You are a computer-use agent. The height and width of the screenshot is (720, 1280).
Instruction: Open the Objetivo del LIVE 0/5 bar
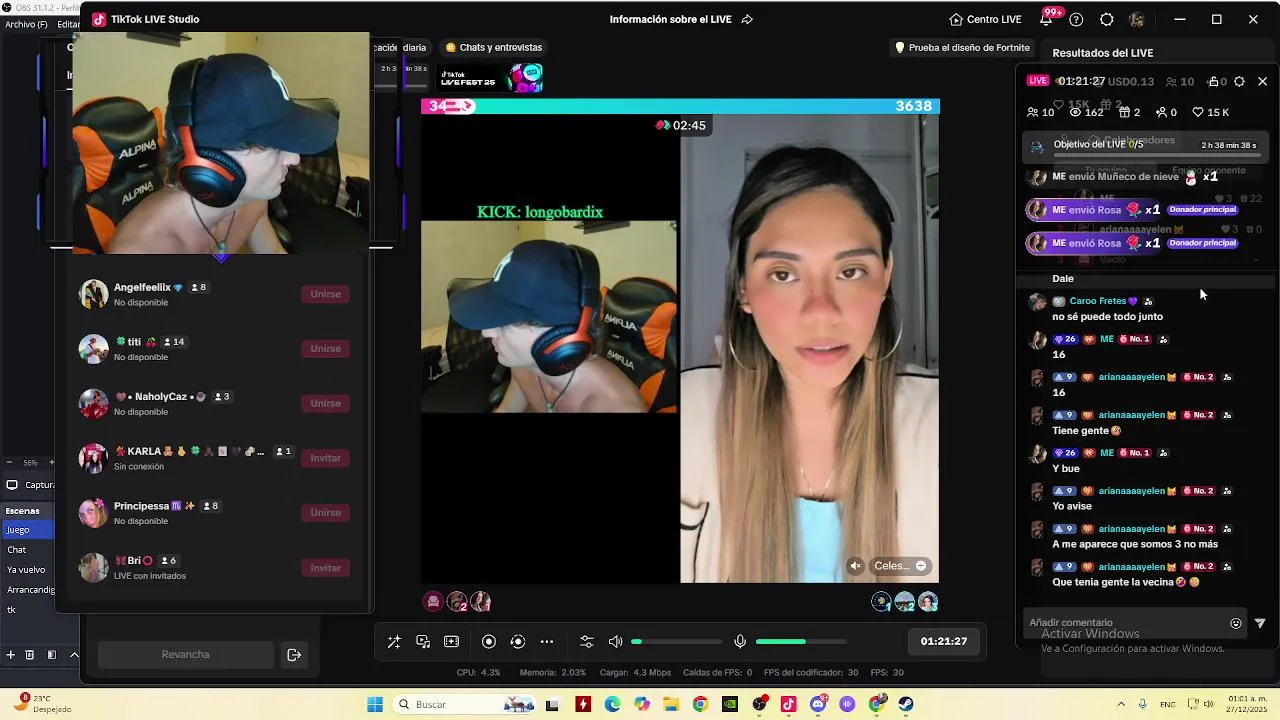coord(1146,146)
